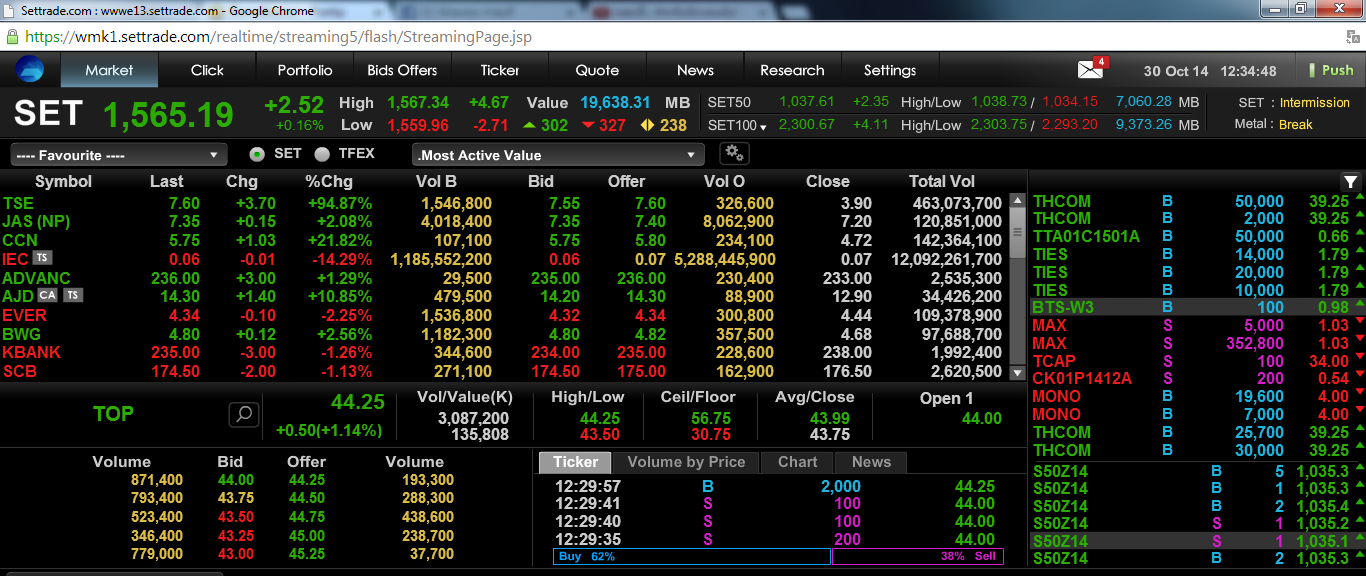This screenshot has height=576, width=1366.
Task: Open the SET100 index dropdown arrow
Action: (763, 126)
